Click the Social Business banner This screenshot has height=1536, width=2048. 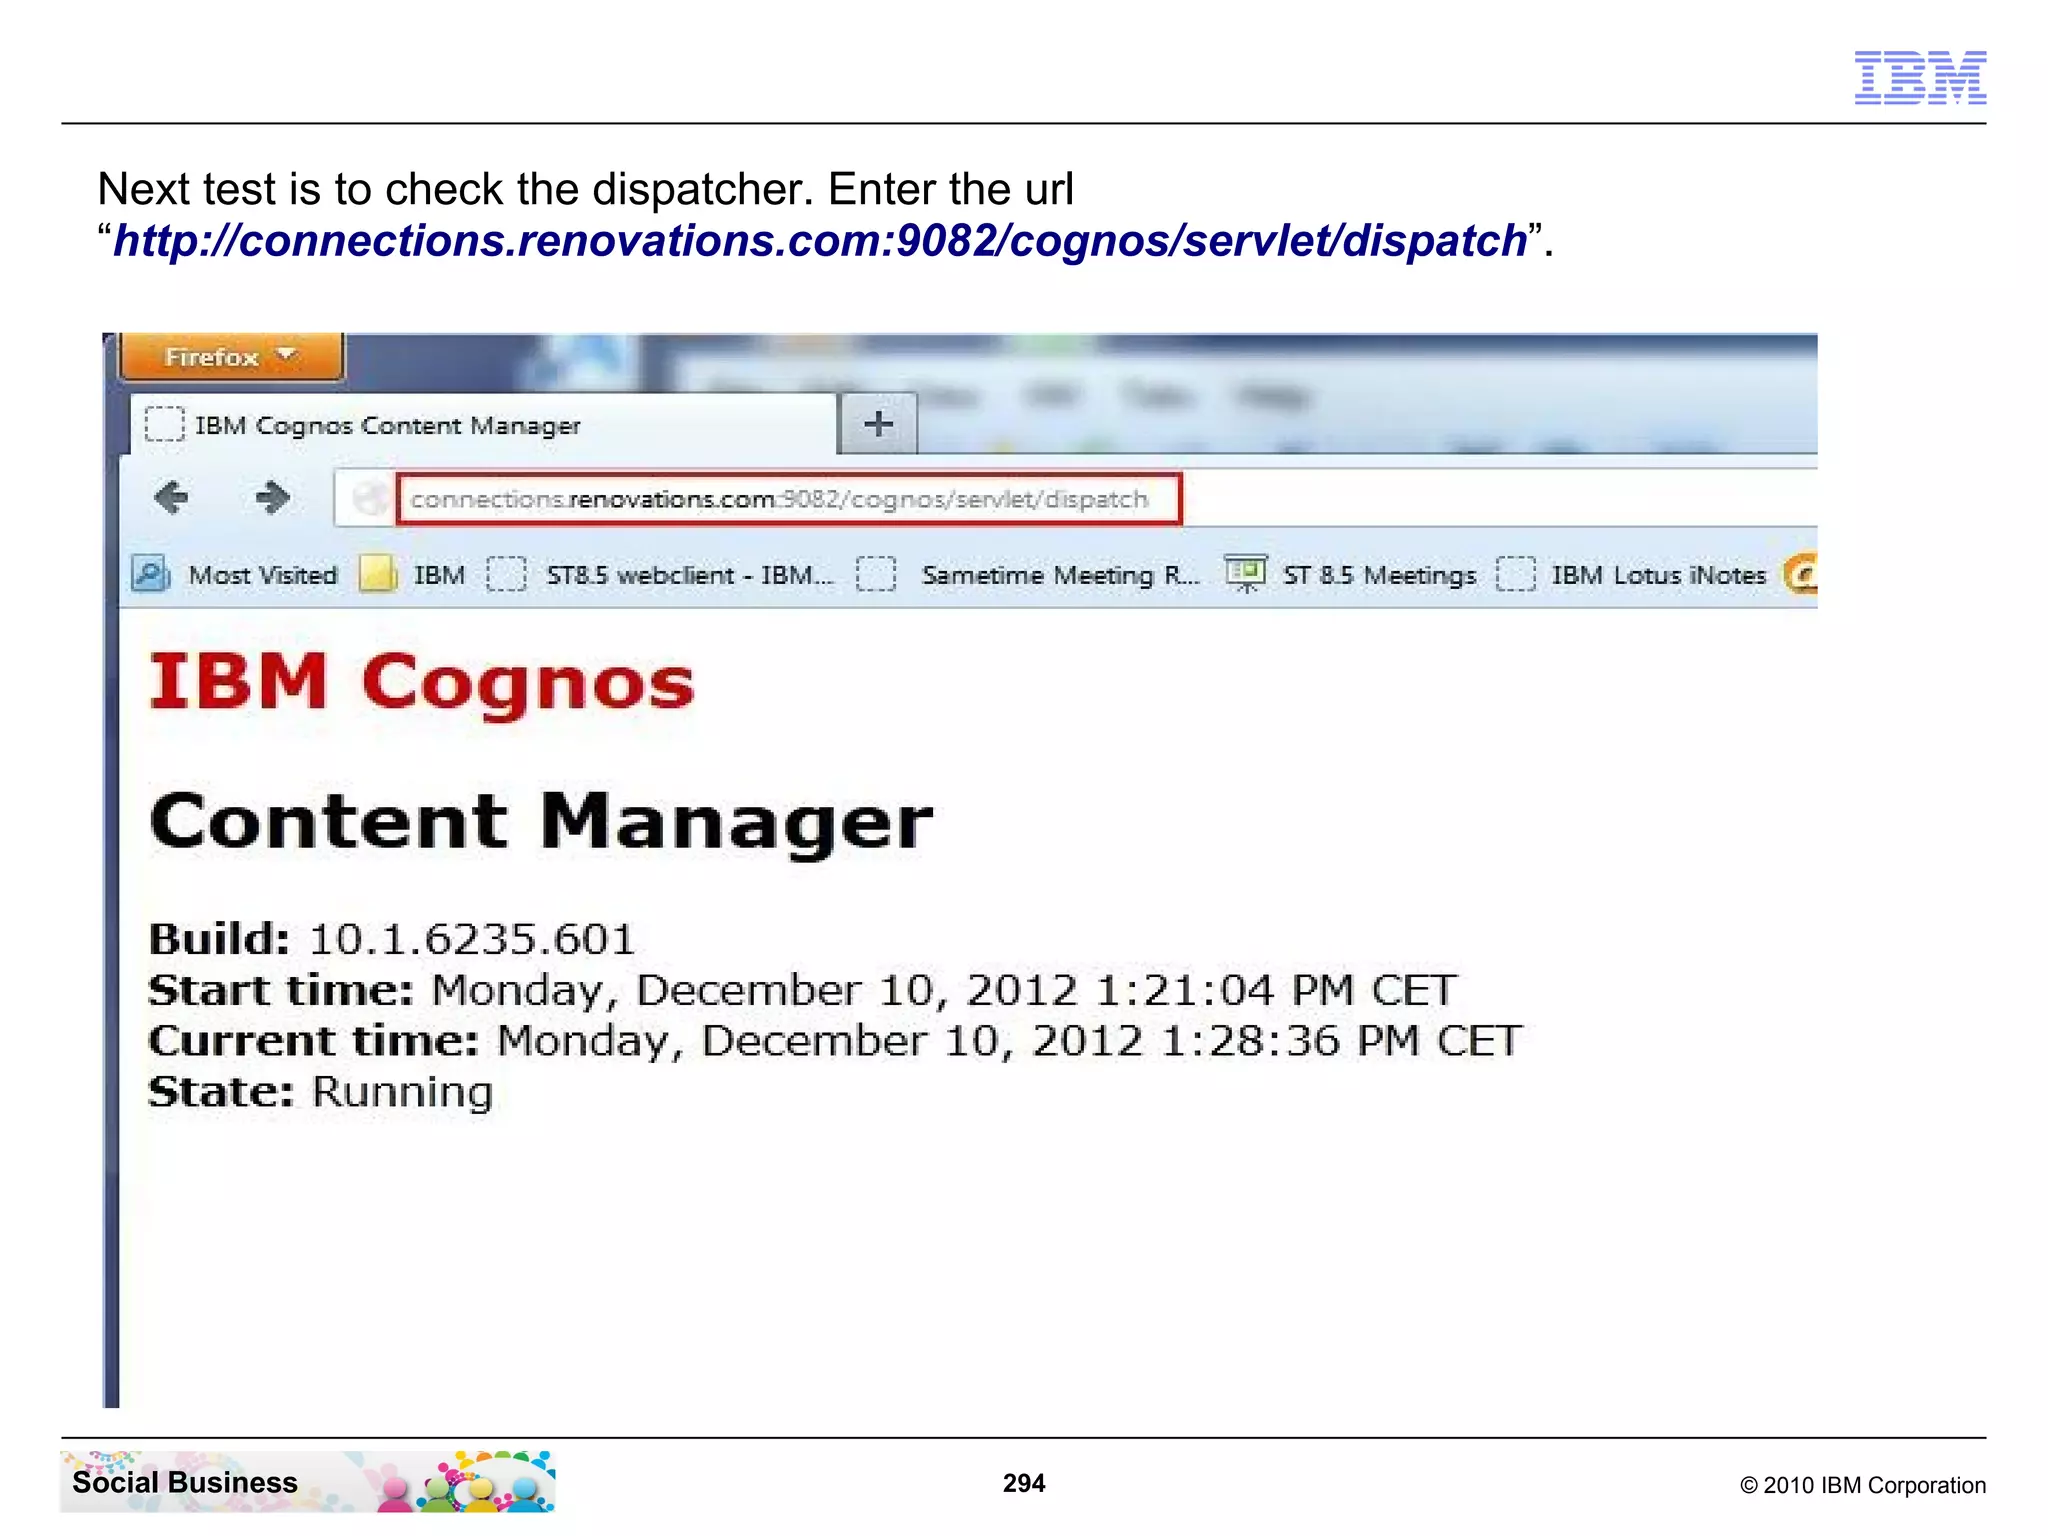[308, 1482]
